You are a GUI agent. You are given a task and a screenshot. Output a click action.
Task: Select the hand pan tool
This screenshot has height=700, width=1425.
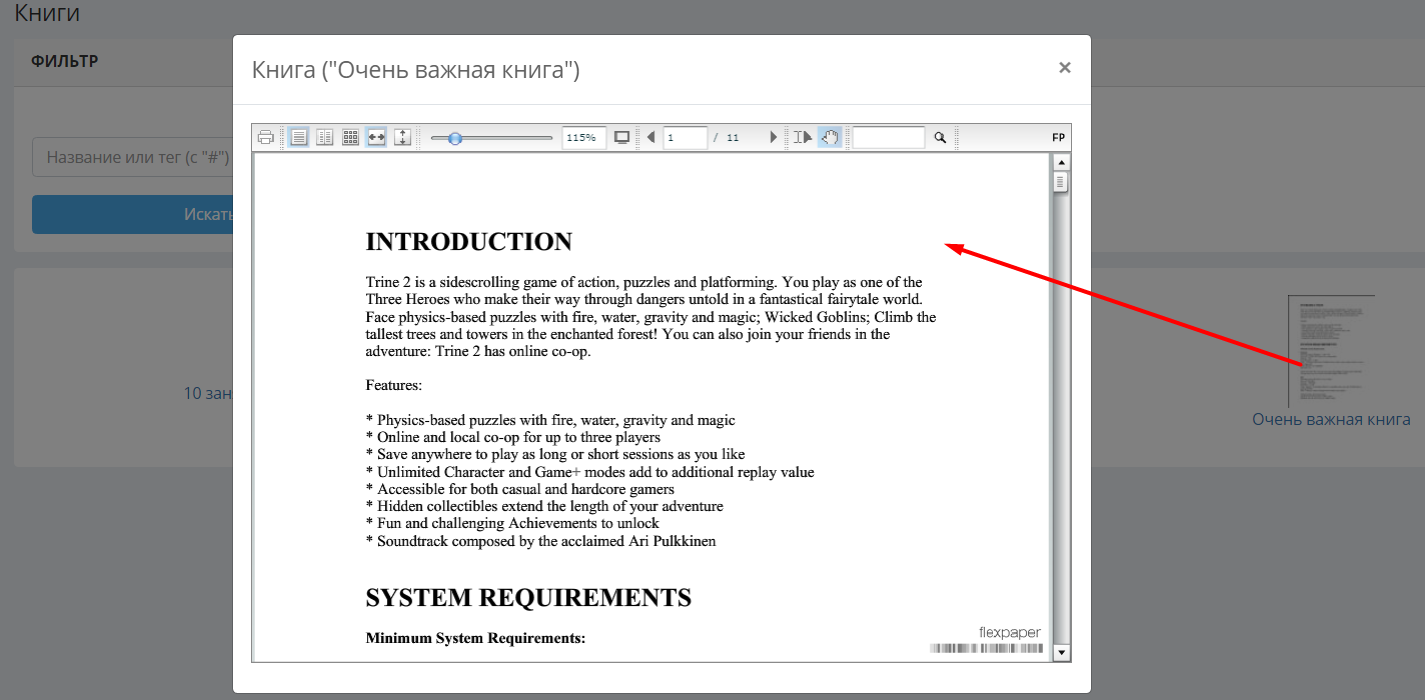[829, 138]
